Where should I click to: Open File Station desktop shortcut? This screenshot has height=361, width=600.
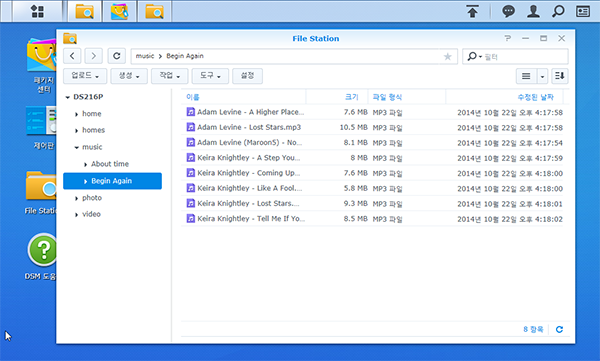point(41,193)
